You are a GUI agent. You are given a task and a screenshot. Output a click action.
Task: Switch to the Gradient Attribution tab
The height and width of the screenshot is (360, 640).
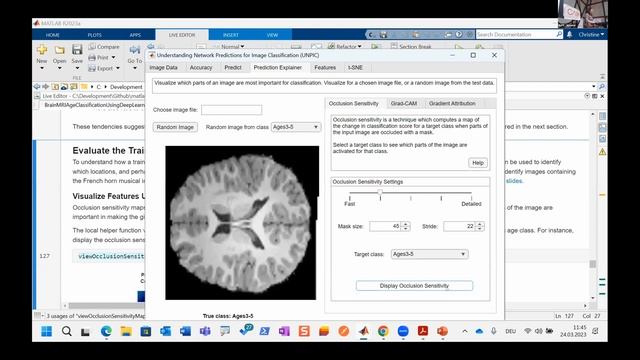(x=452, y=103)
